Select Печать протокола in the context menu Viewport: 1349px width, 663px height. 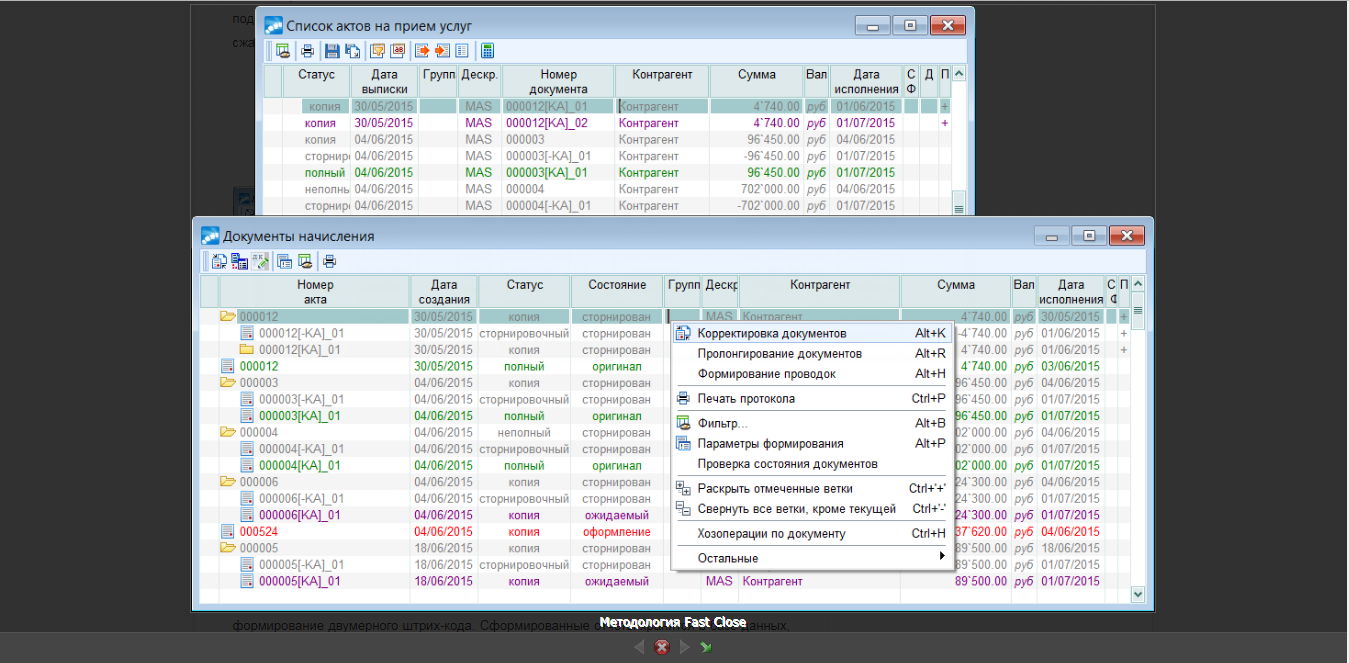pyautogui.click(x=746, y=399)
